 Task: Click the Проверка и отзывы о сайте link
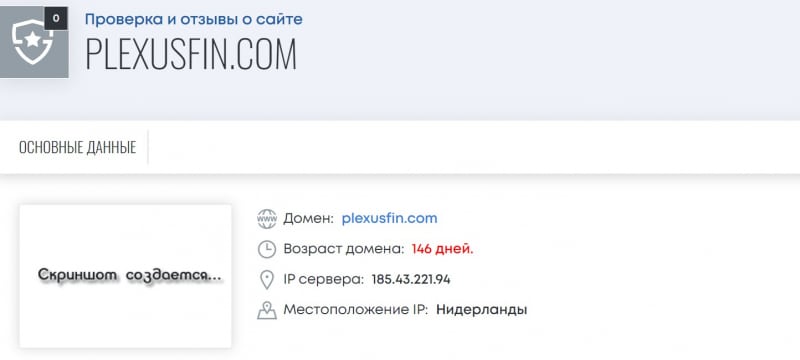coord(193,19)
